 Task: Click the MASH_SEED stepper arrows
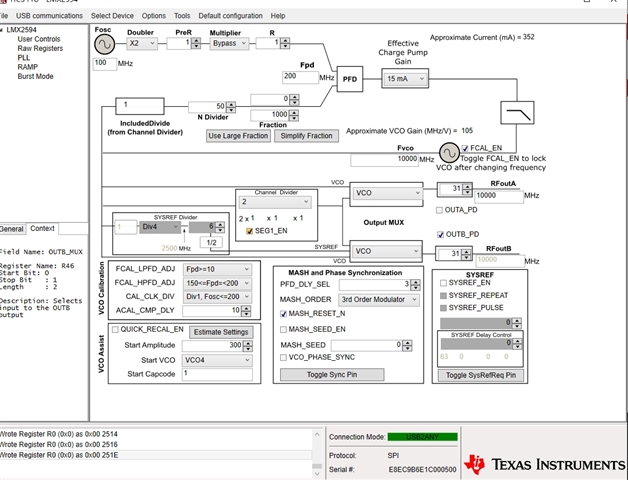click(407, 345)
